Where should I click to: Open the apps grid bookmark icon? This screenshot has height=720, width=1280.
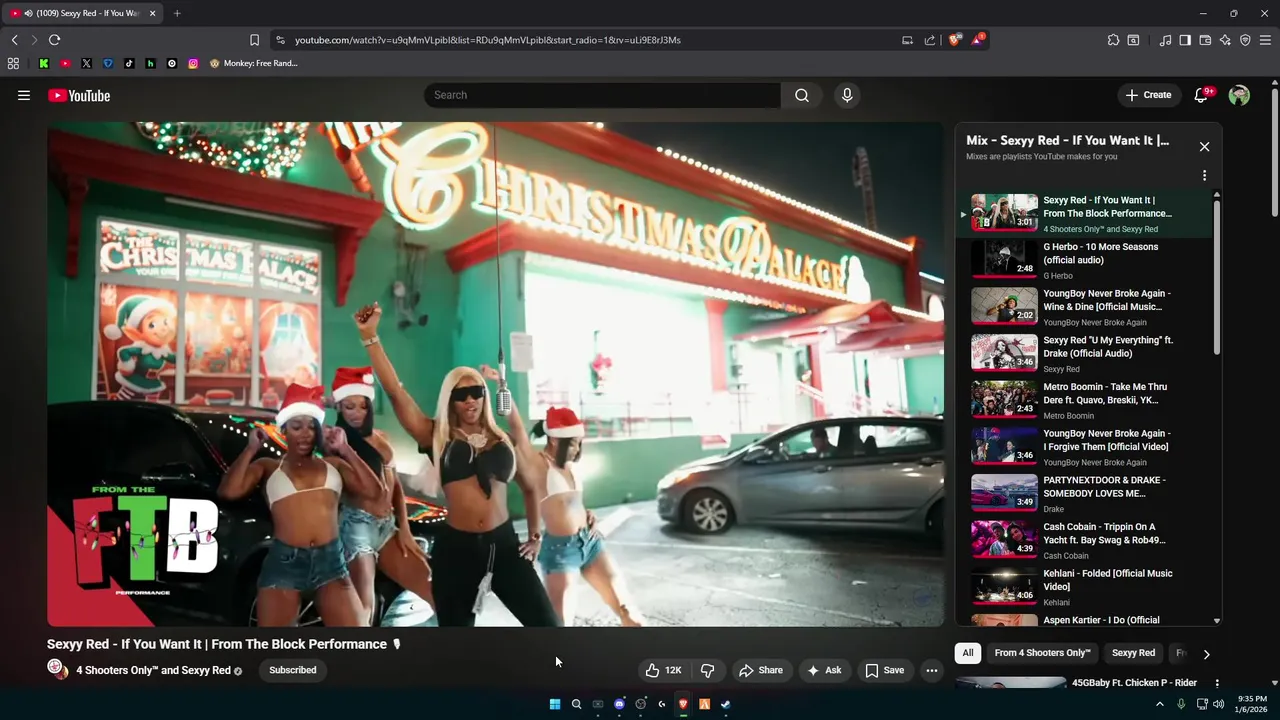tap(13, 63)
